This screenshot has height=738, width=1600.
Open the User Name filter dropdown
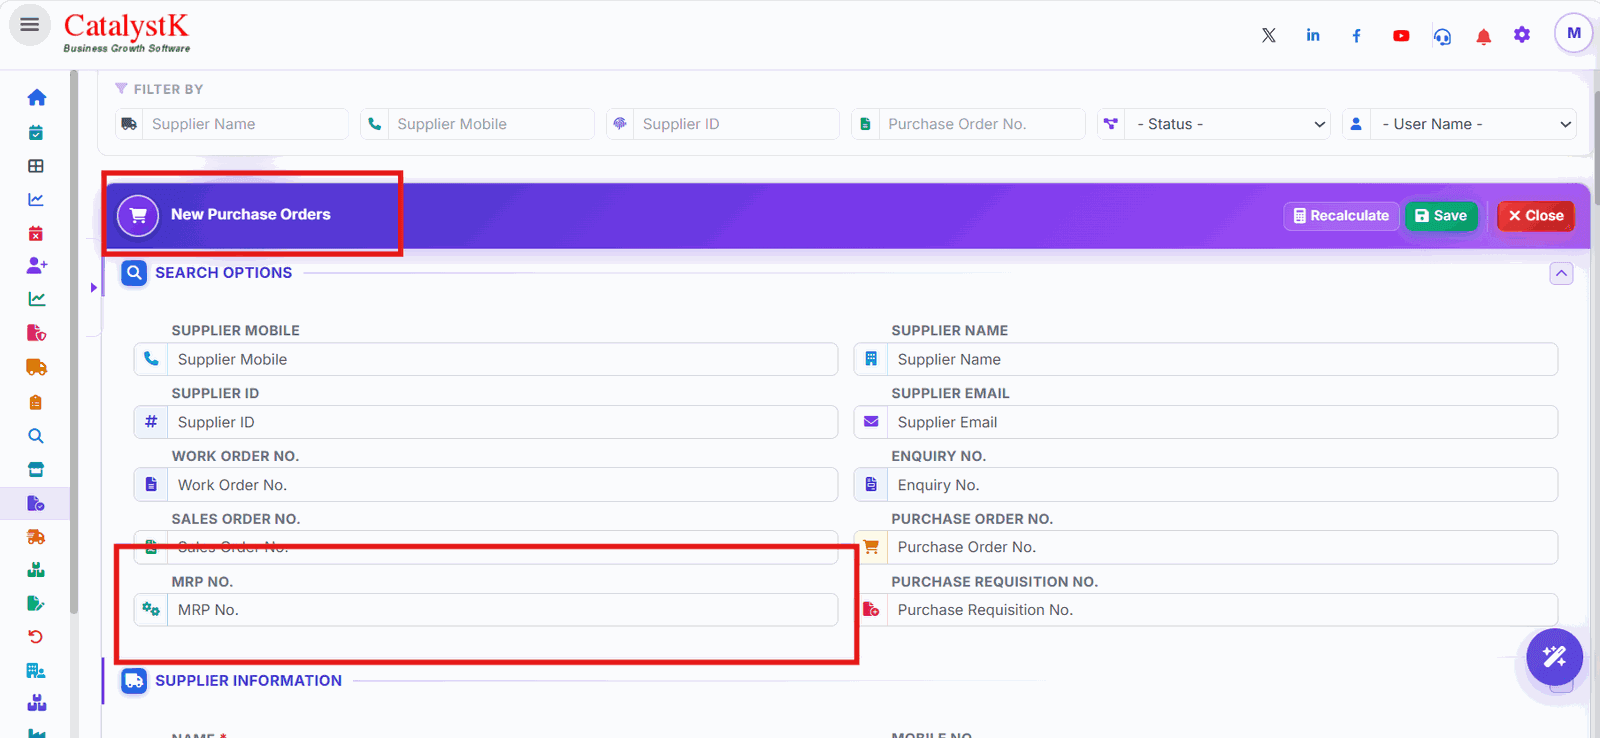click(1460, 124)
